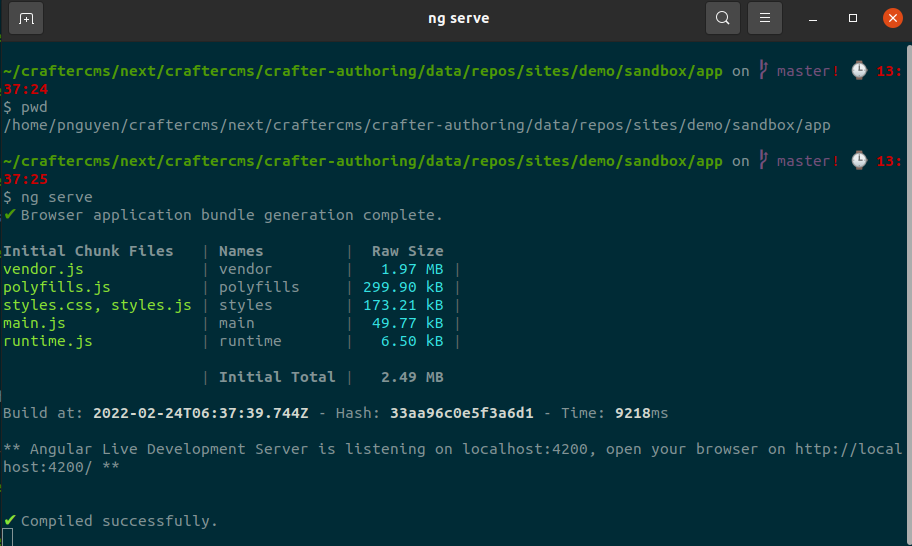Maximize the terminal window

[853, 18]
